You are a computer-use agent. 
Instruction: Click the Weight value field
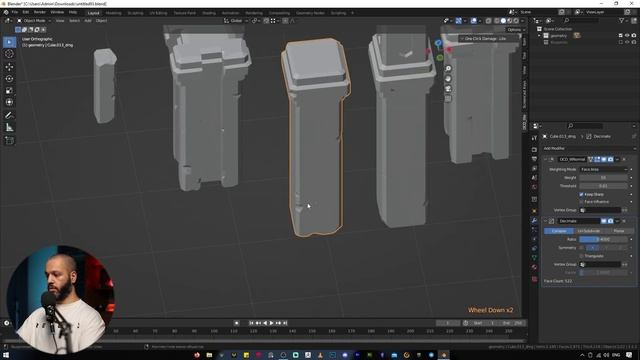pyautogui.click(x=603, y=178)
